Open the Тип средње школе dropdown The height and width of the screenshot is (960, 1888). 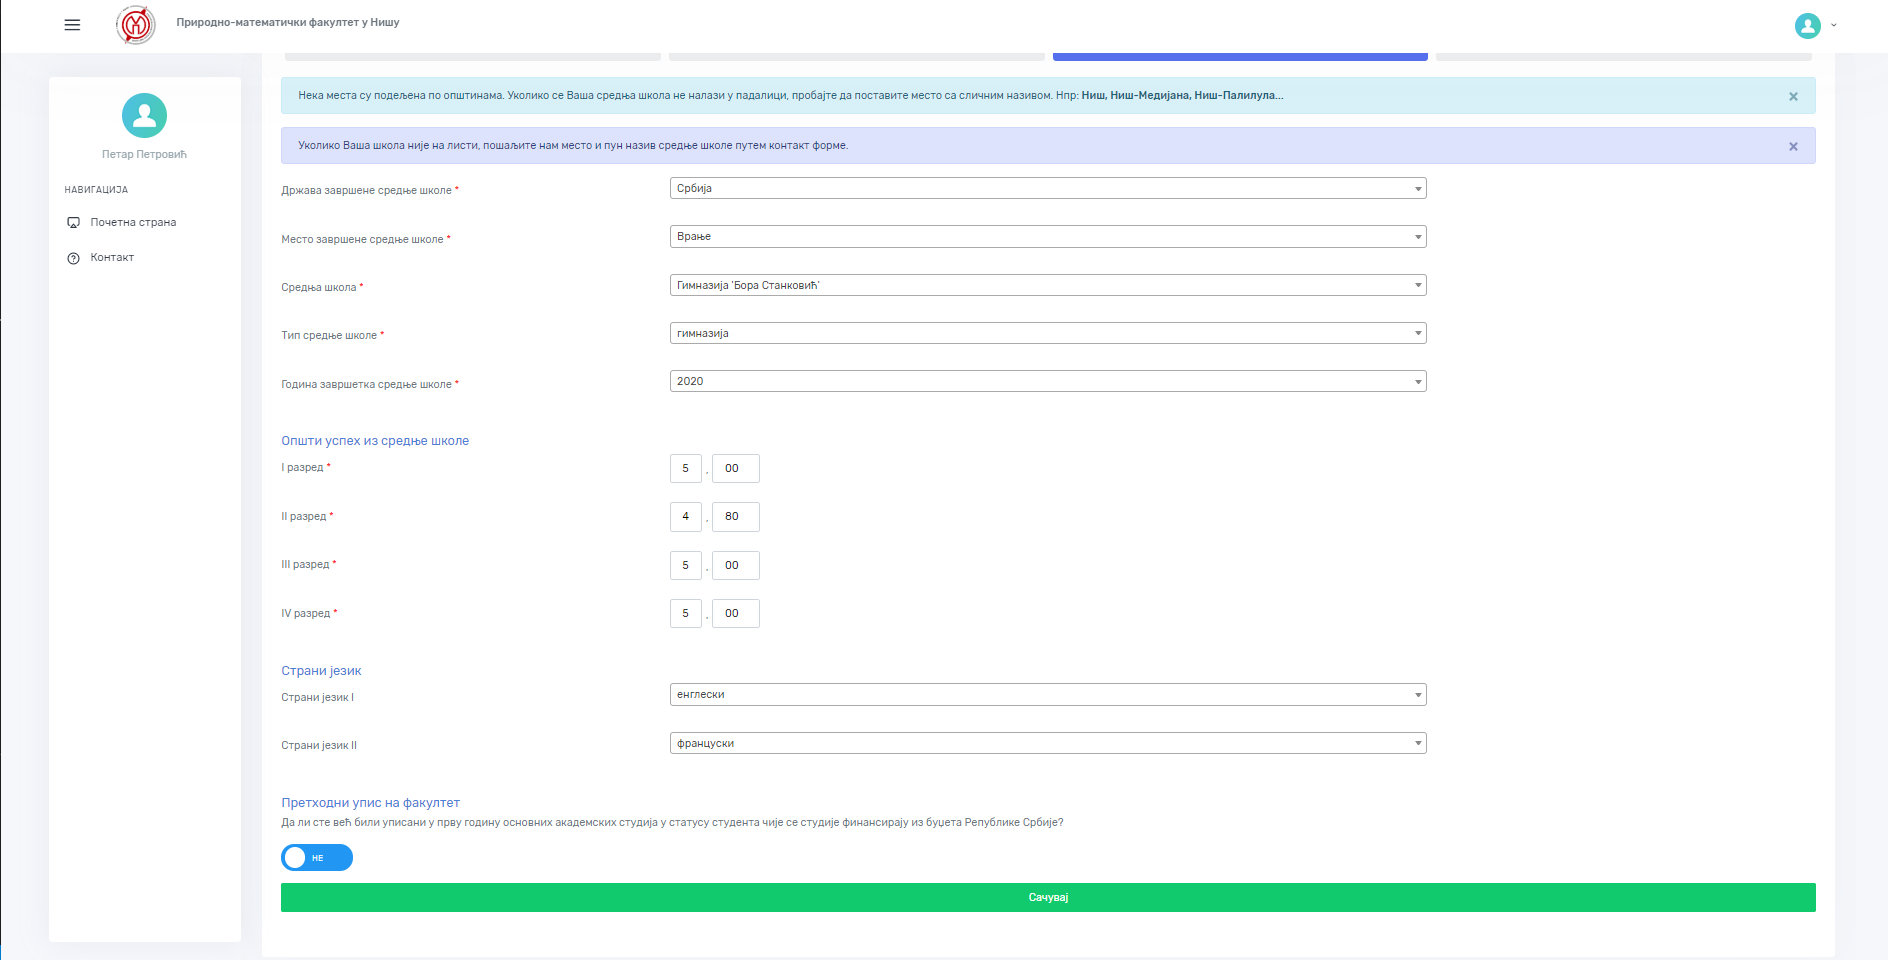click(1047, 334)
